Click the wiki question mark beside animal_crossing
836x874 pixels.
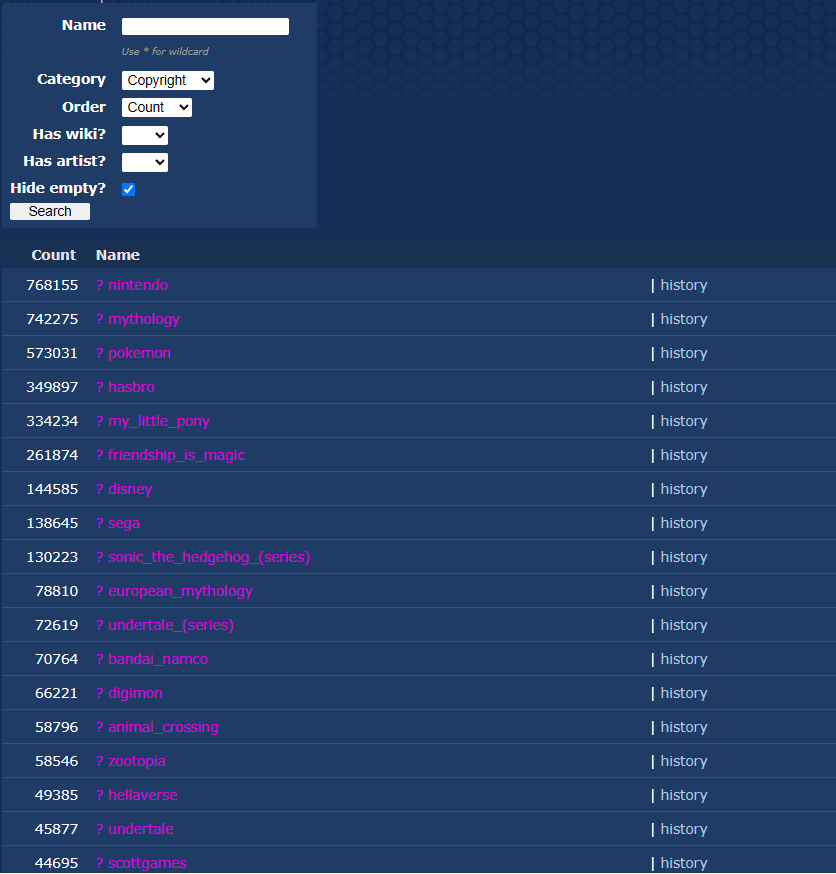(x=100, y=727)
